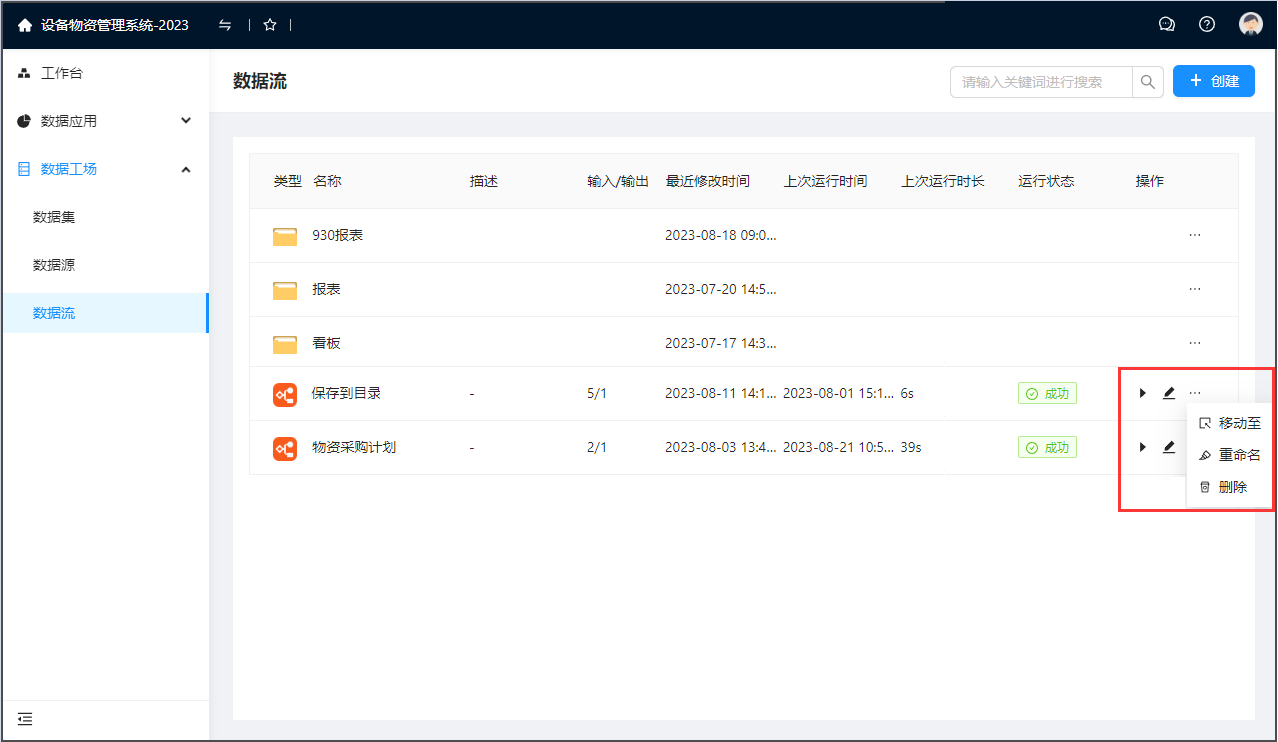The width and height of the screenshot is (1278, 742).
Task: Open 数据集 in the sidebar
Action: click(54, 217)
